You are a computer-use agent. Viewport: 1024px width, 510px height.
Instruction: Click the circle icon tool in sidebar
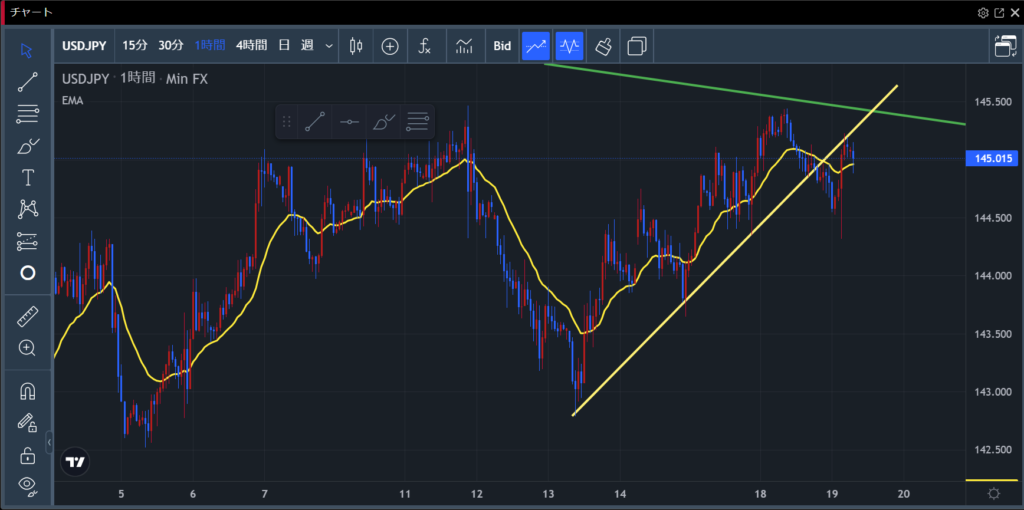click(x=27, y=273)
